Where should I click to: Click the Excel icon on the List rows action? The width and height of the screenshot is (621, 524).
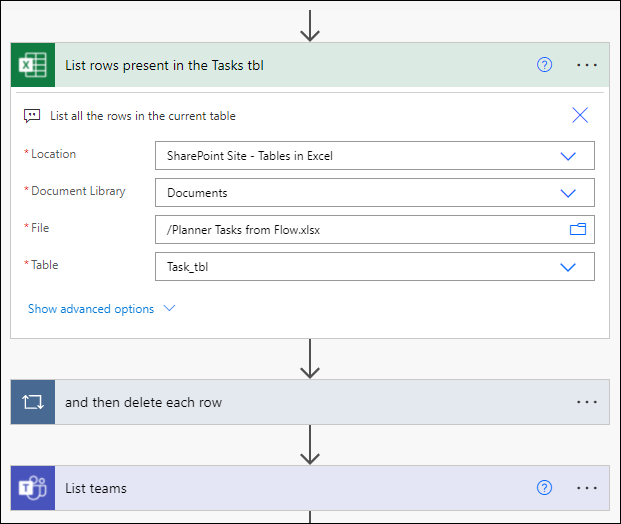(32, 65)
